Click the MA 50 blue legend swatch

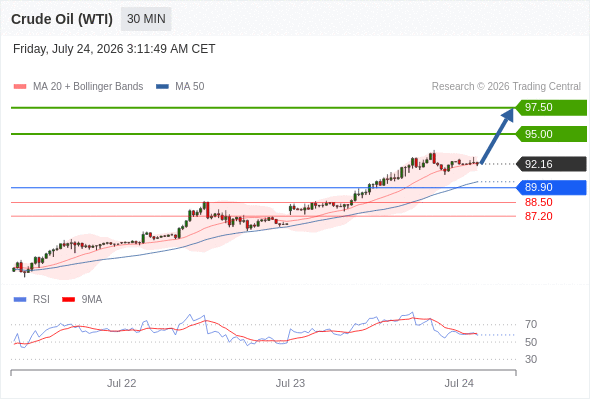162,87
